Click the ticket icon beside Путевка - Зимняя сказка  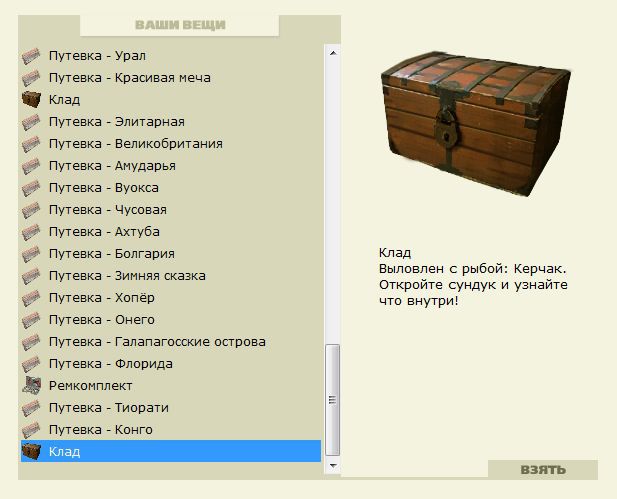(31, 276)
